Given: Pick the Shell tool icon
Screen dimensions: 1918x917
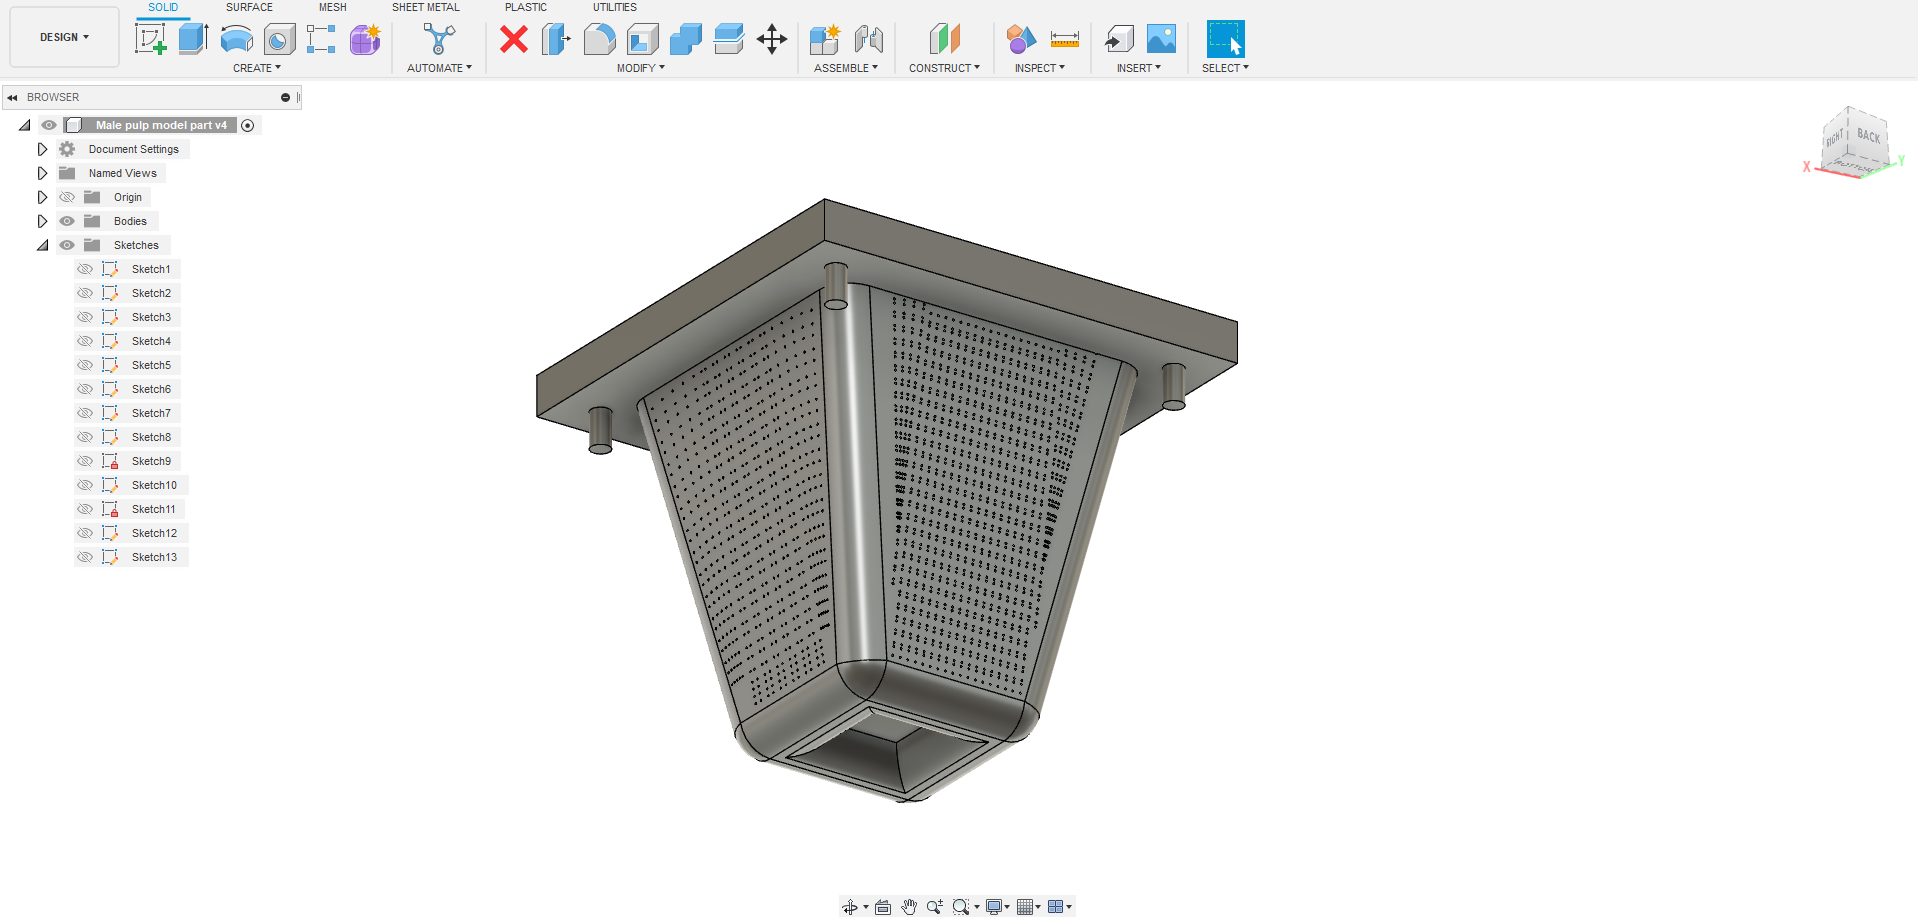Looking at the screenshot, I should (642, 39).
